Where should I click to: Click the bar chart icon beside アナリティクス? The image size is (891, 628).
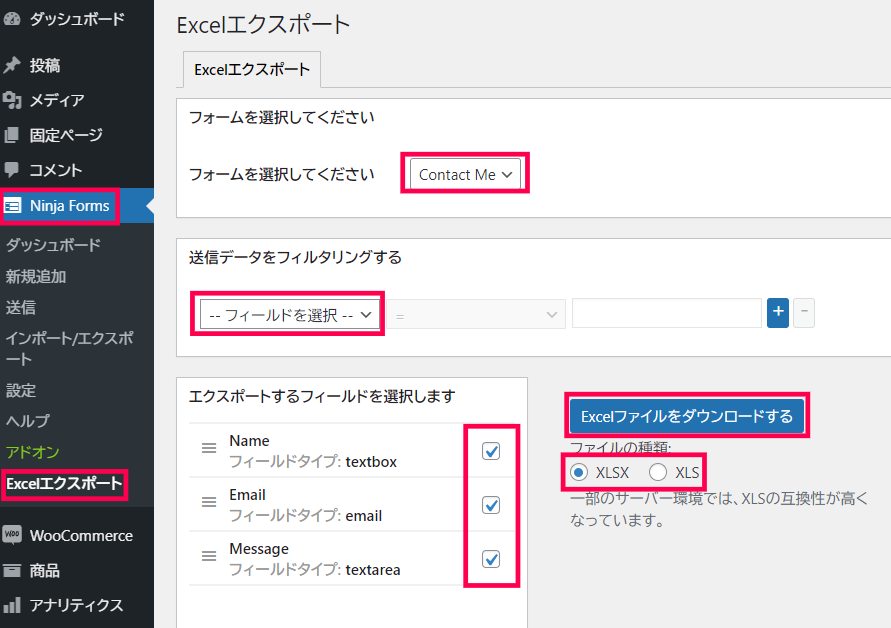(12, 605)
